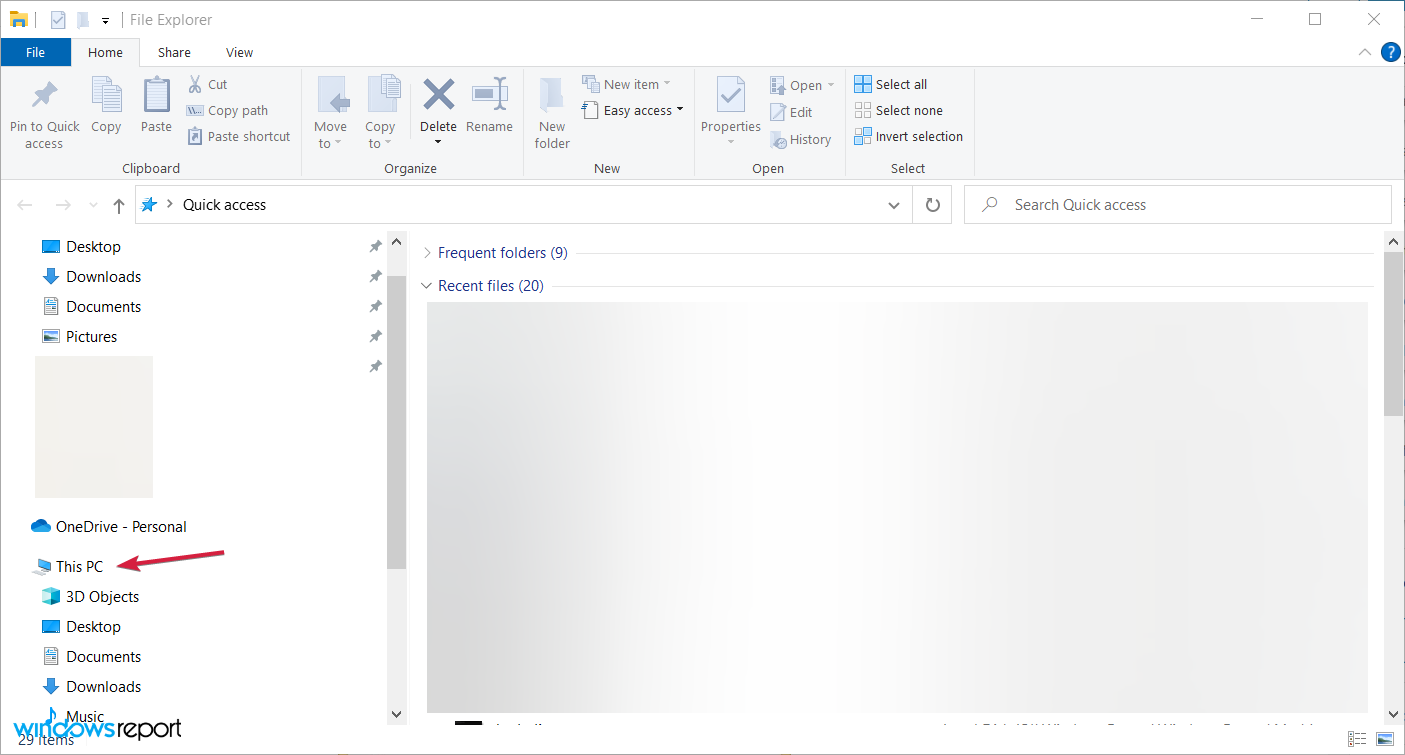Unpin Desktop using its pin icon

point(375,247)
